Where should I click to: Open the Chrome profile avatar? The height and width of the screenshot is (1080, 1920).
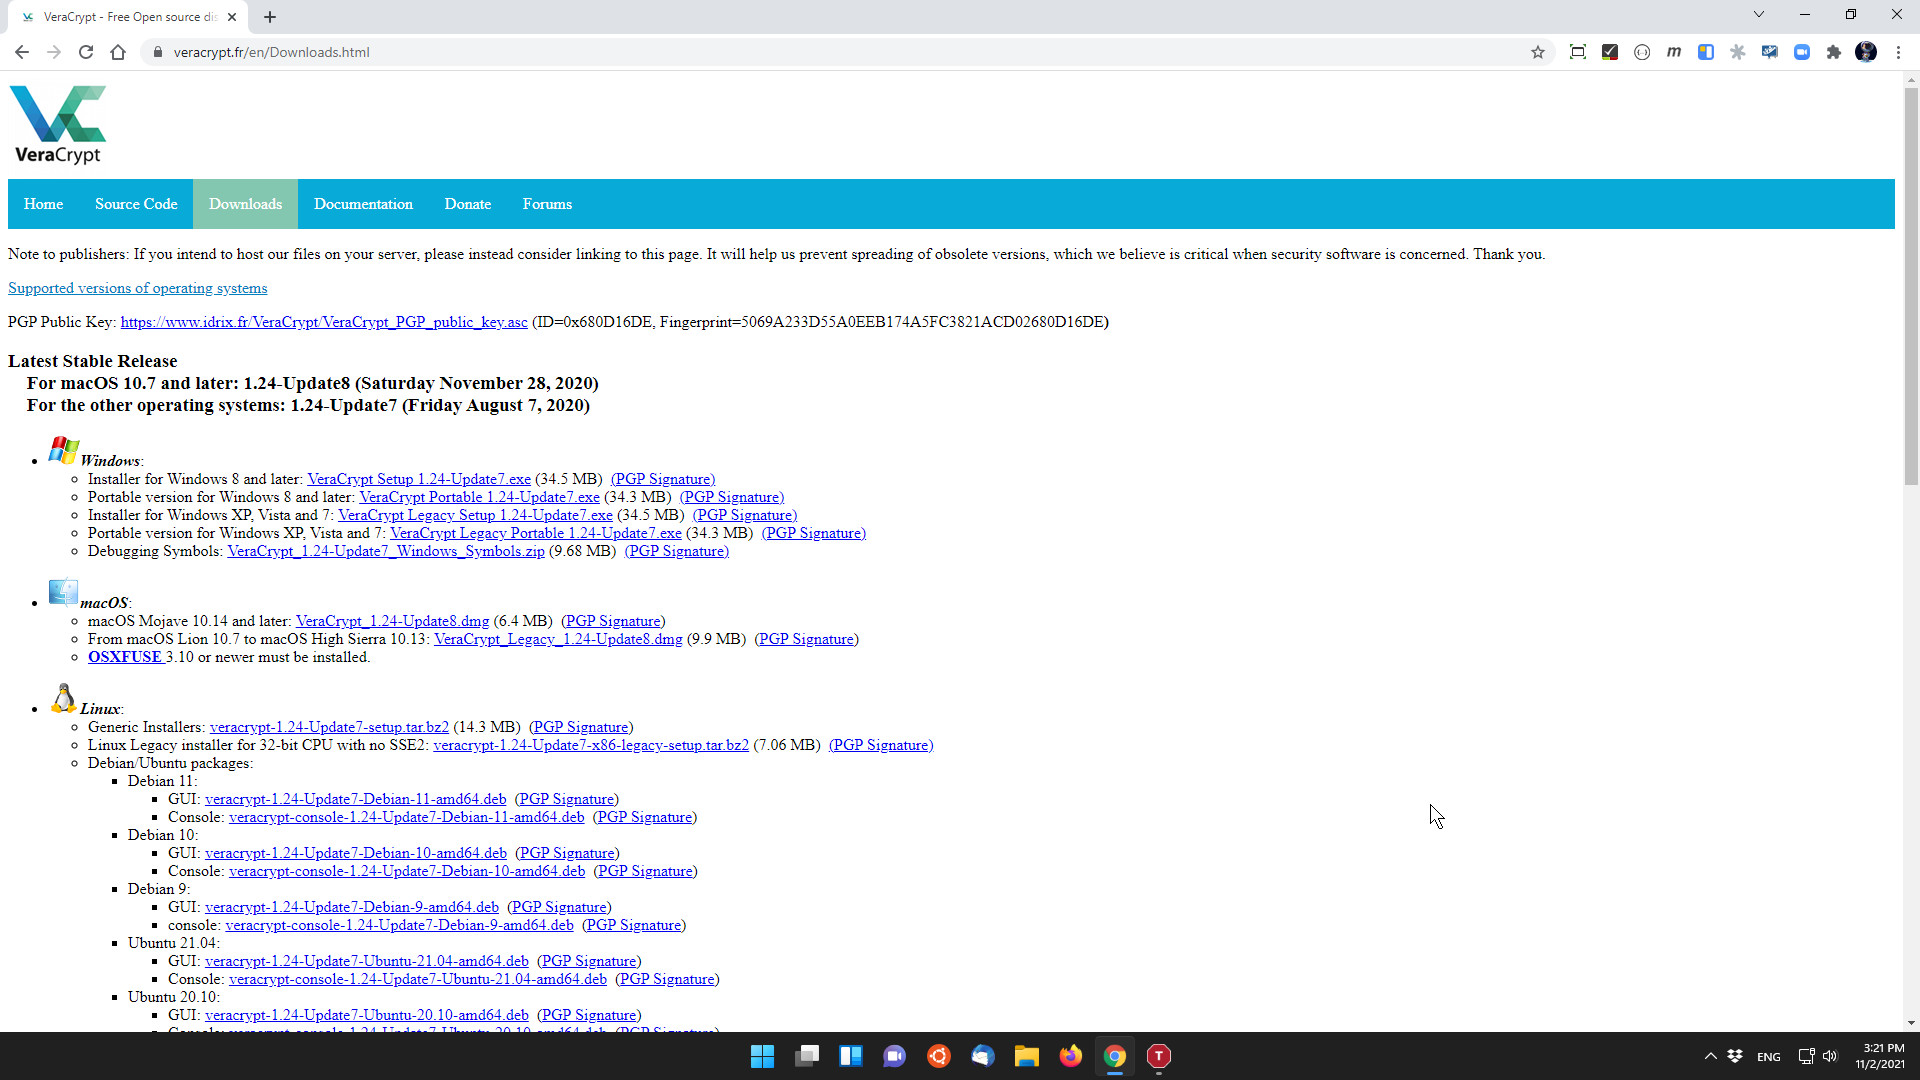(1866, 52)
